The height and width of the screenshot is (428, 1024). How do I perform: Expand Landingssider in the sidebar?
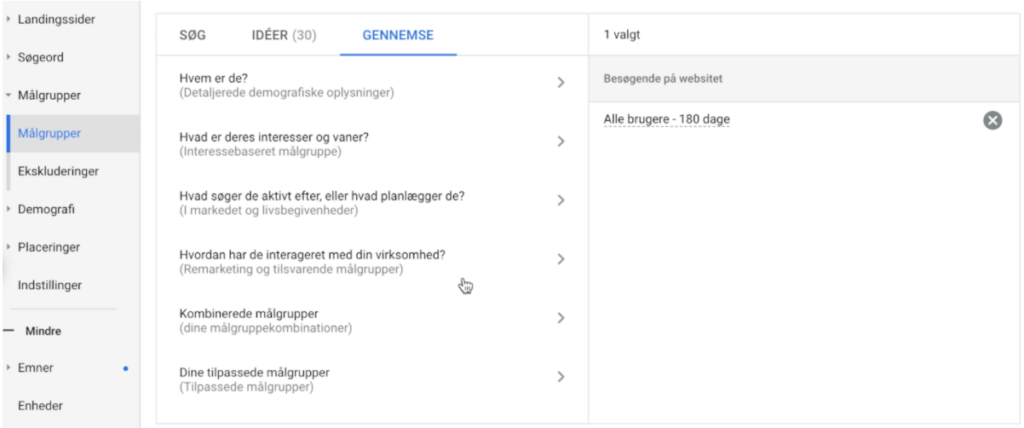click(x=8, y=20)
